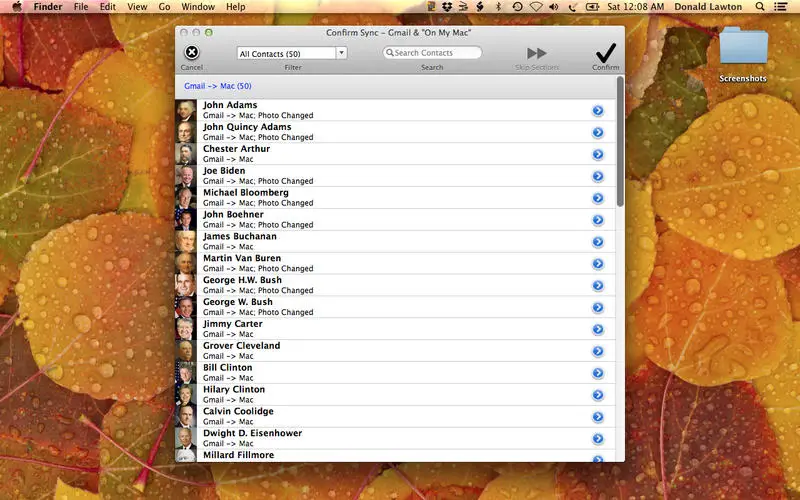Select the Grover Cleveland contact name

point(241,346)
